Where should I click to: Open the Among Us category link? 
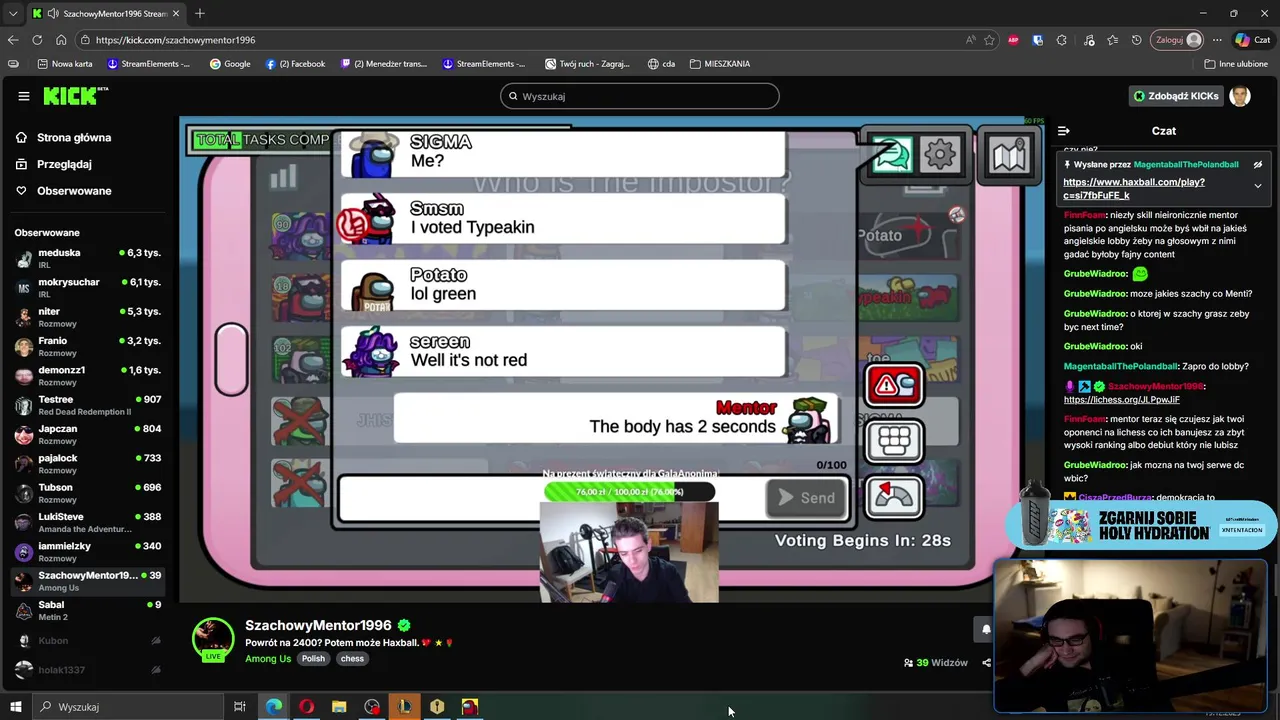pyautogui.click(x=268, y=659)
